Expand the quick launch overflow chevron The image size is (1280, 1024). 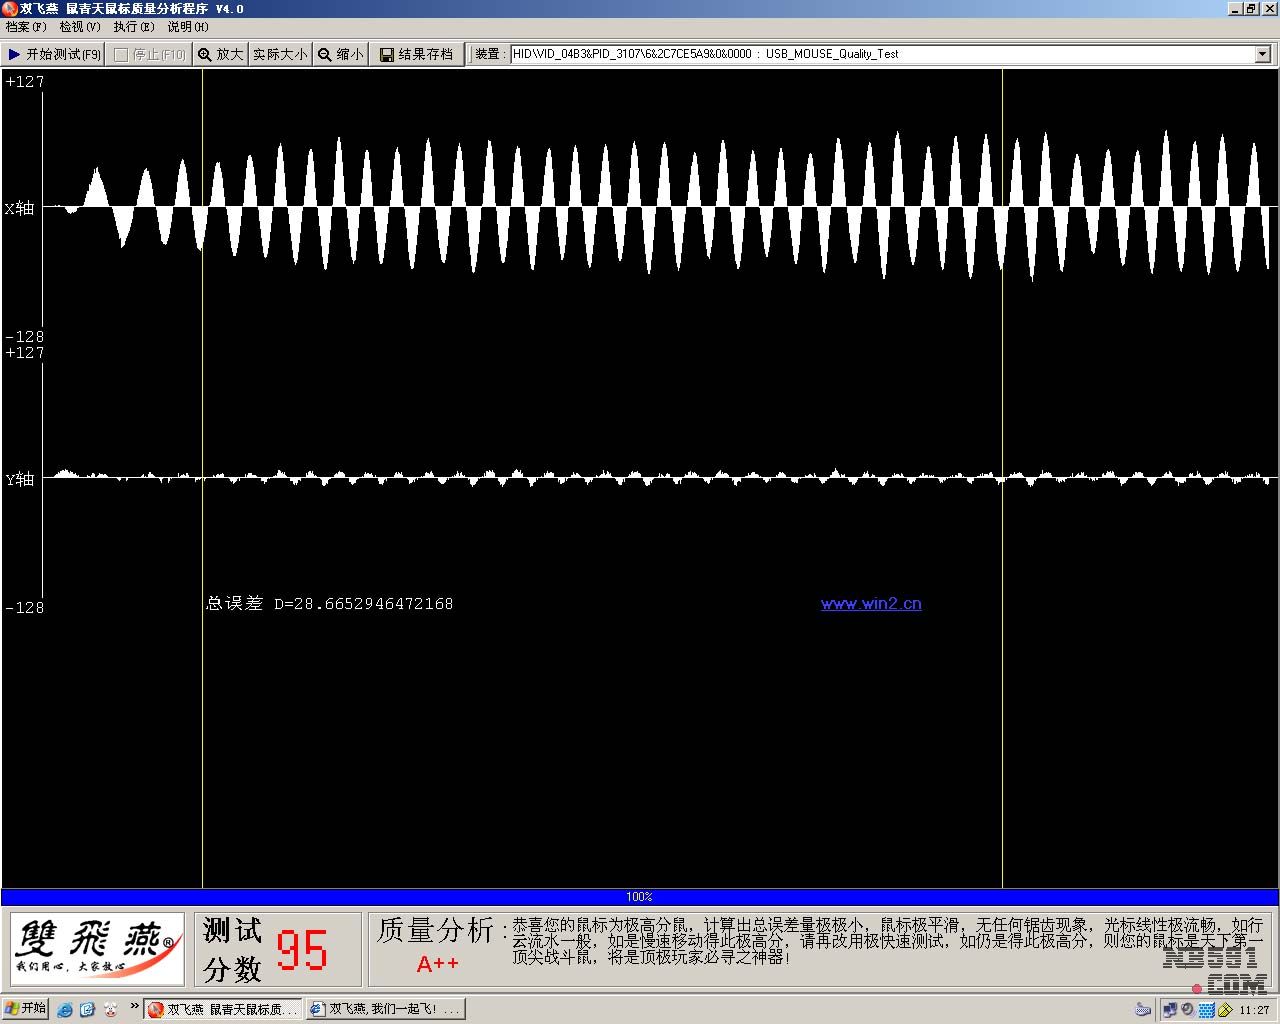pyautogui.click(x=134, y=1007)
